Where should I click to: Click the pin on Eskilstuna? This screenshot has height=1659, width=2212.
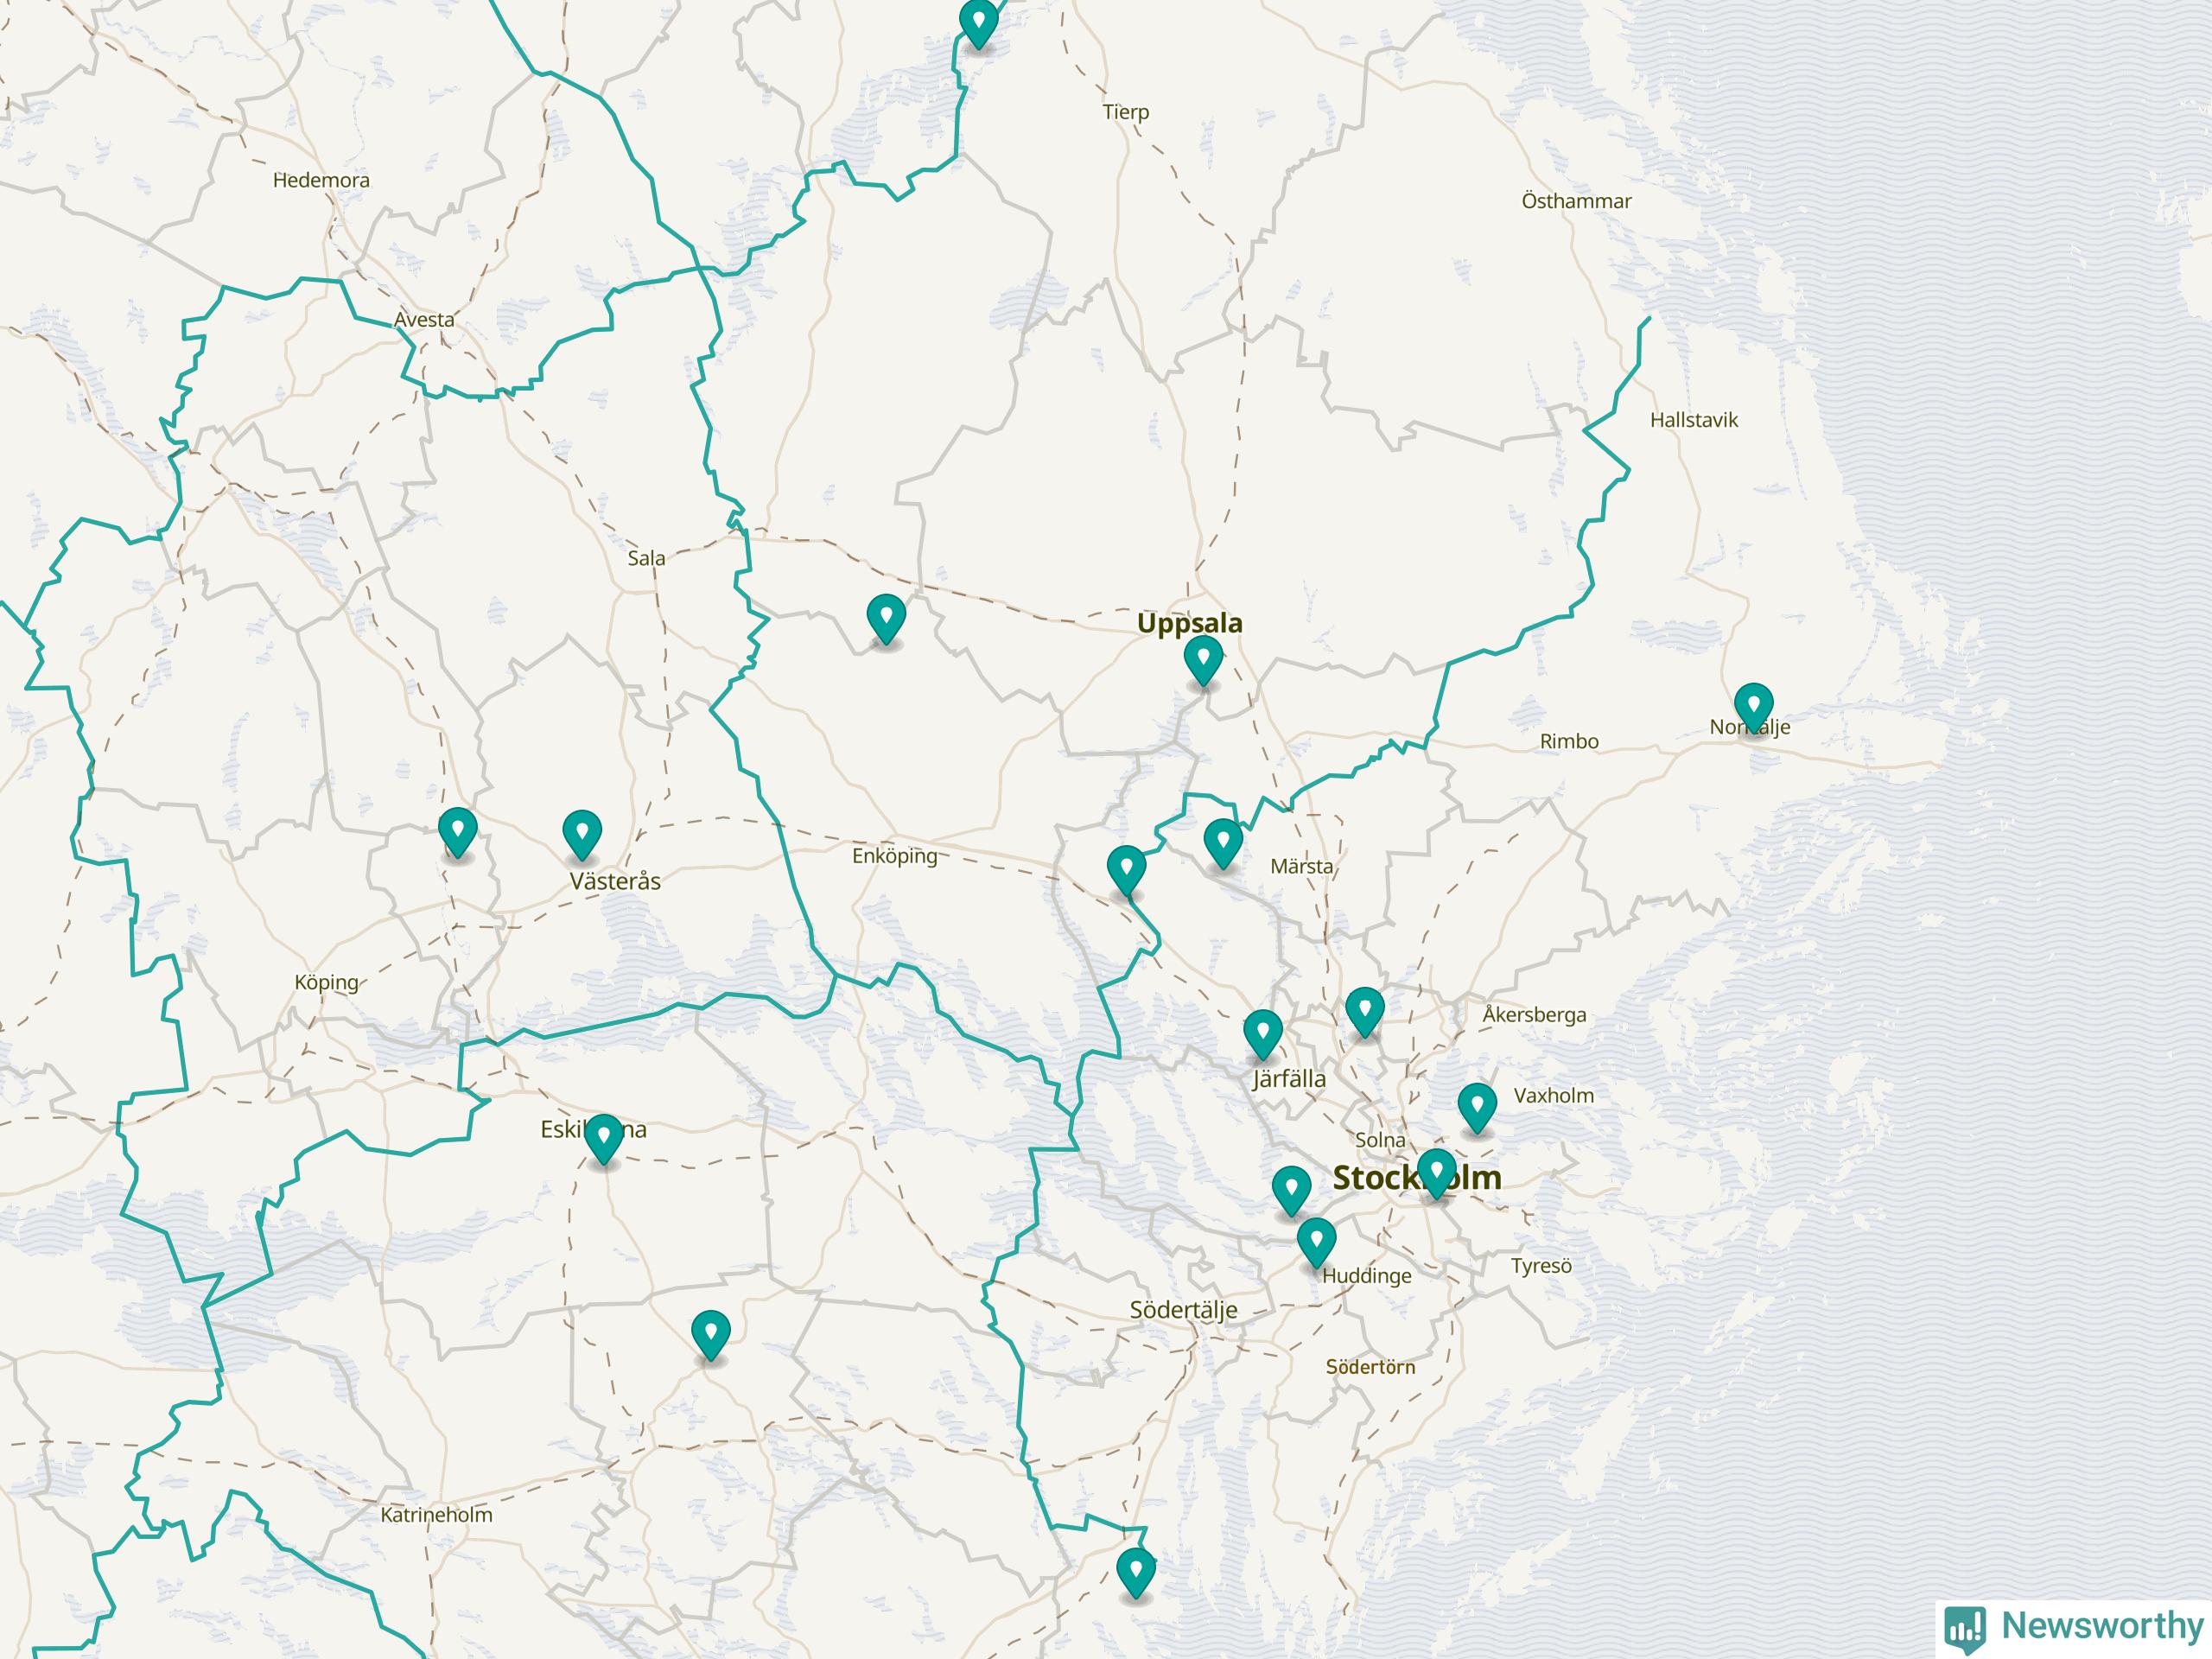(x=603, y=1137)
